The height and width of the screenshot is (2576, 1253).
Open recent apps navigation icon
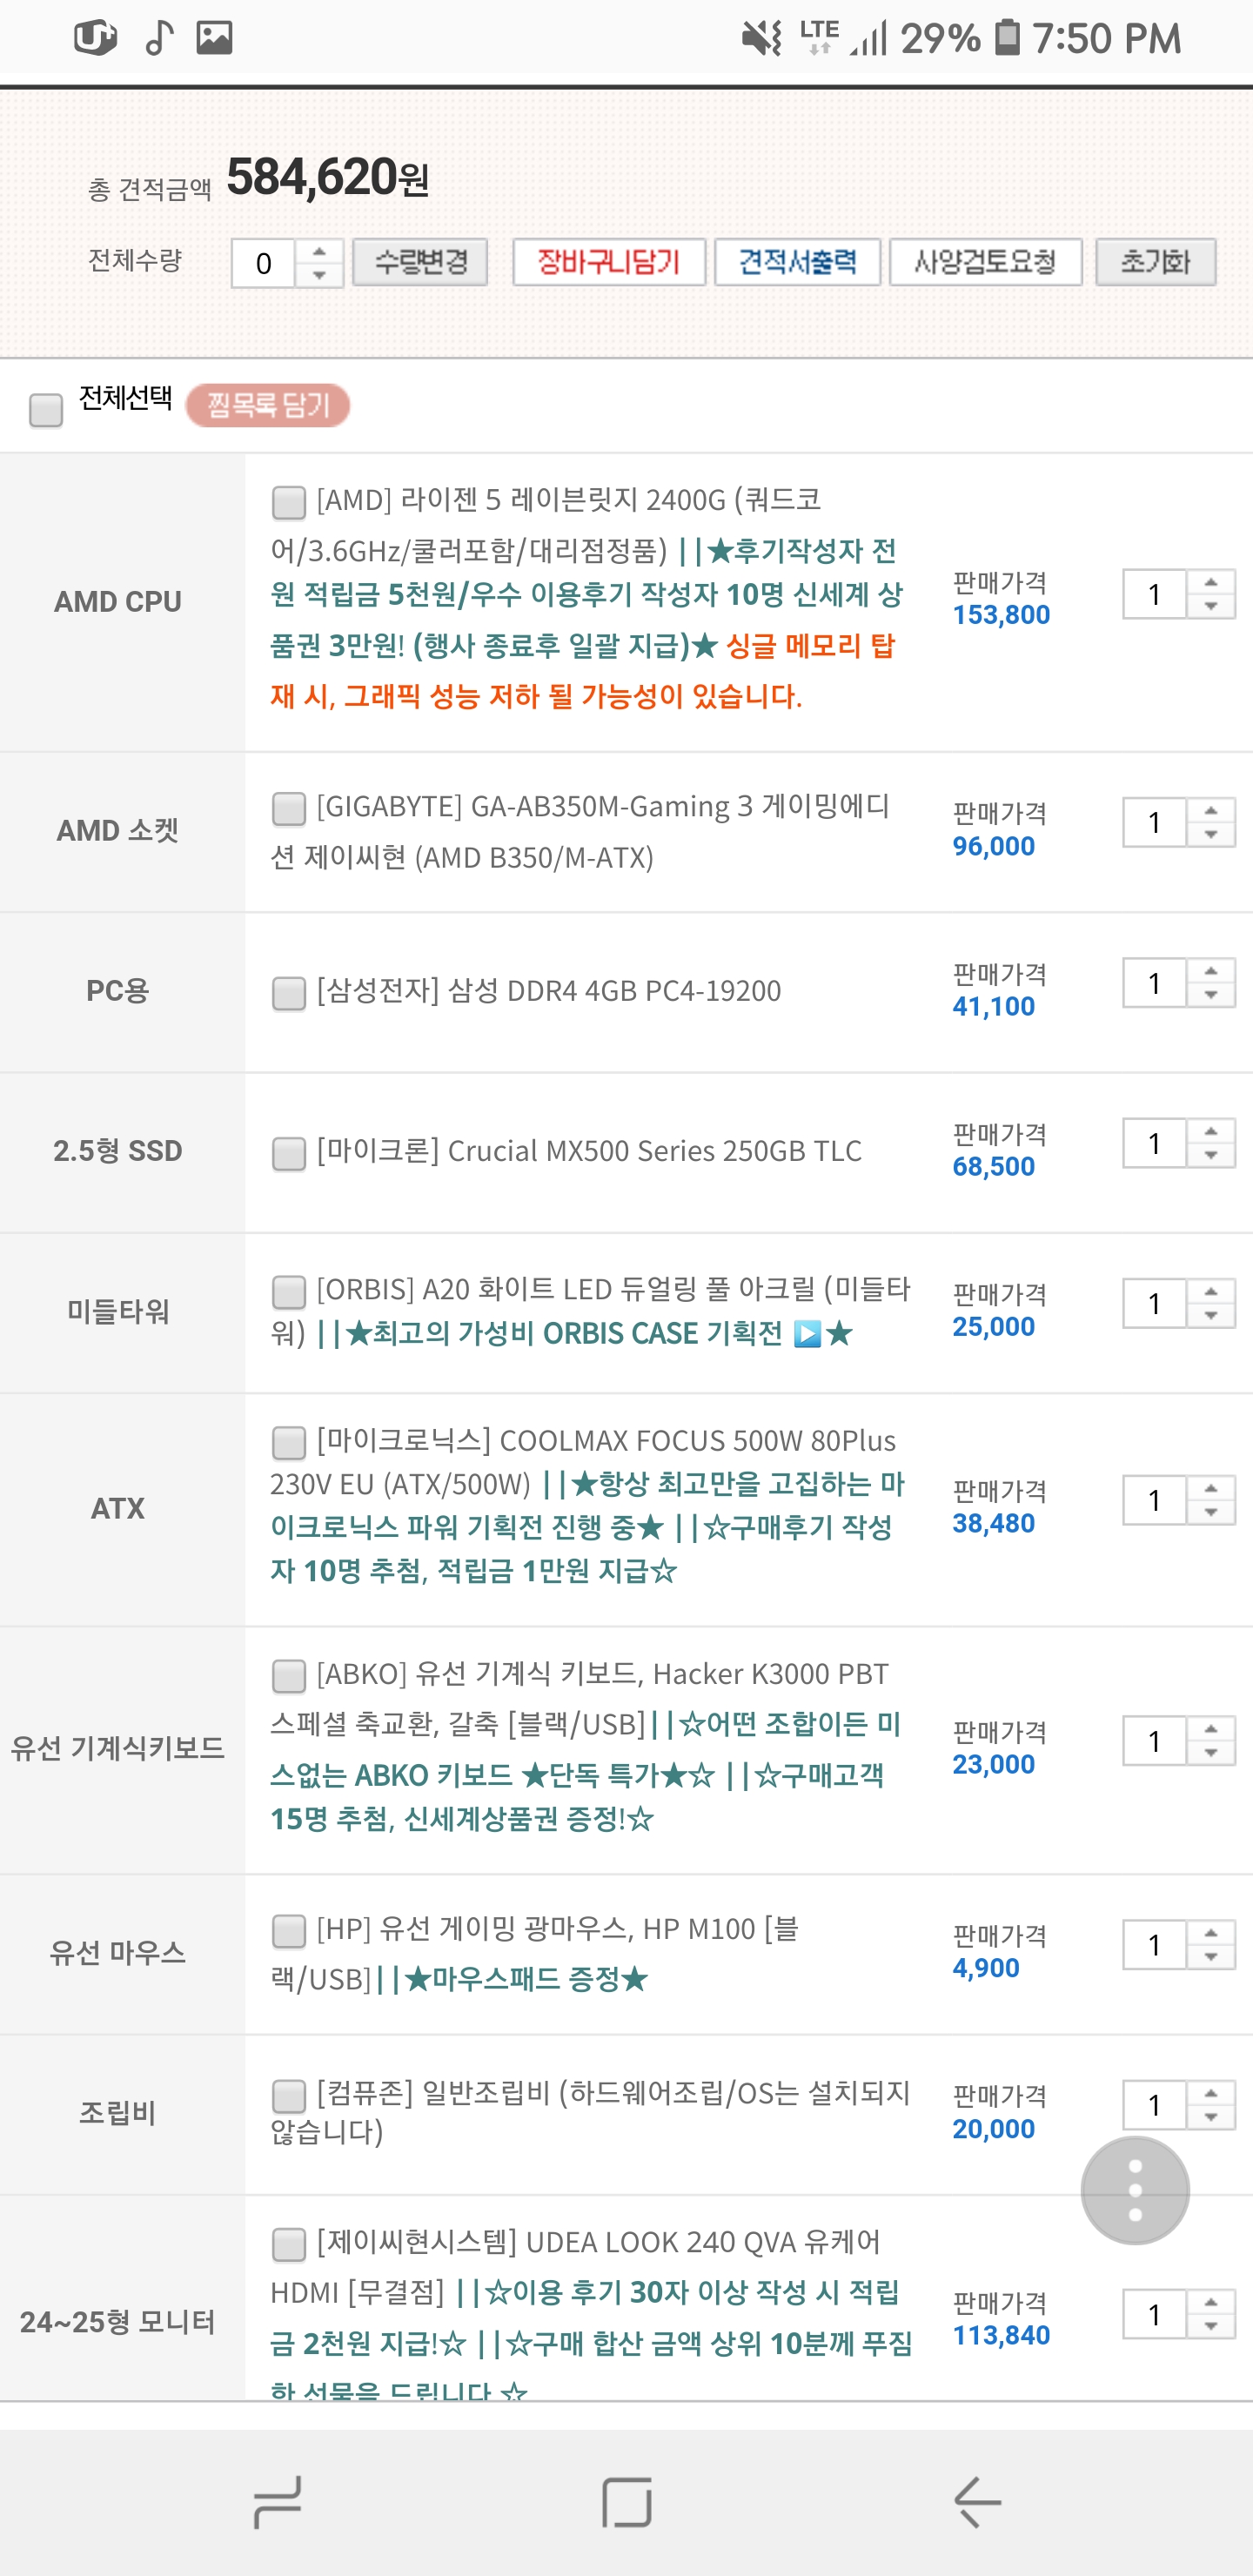[x=277, y=2502]
